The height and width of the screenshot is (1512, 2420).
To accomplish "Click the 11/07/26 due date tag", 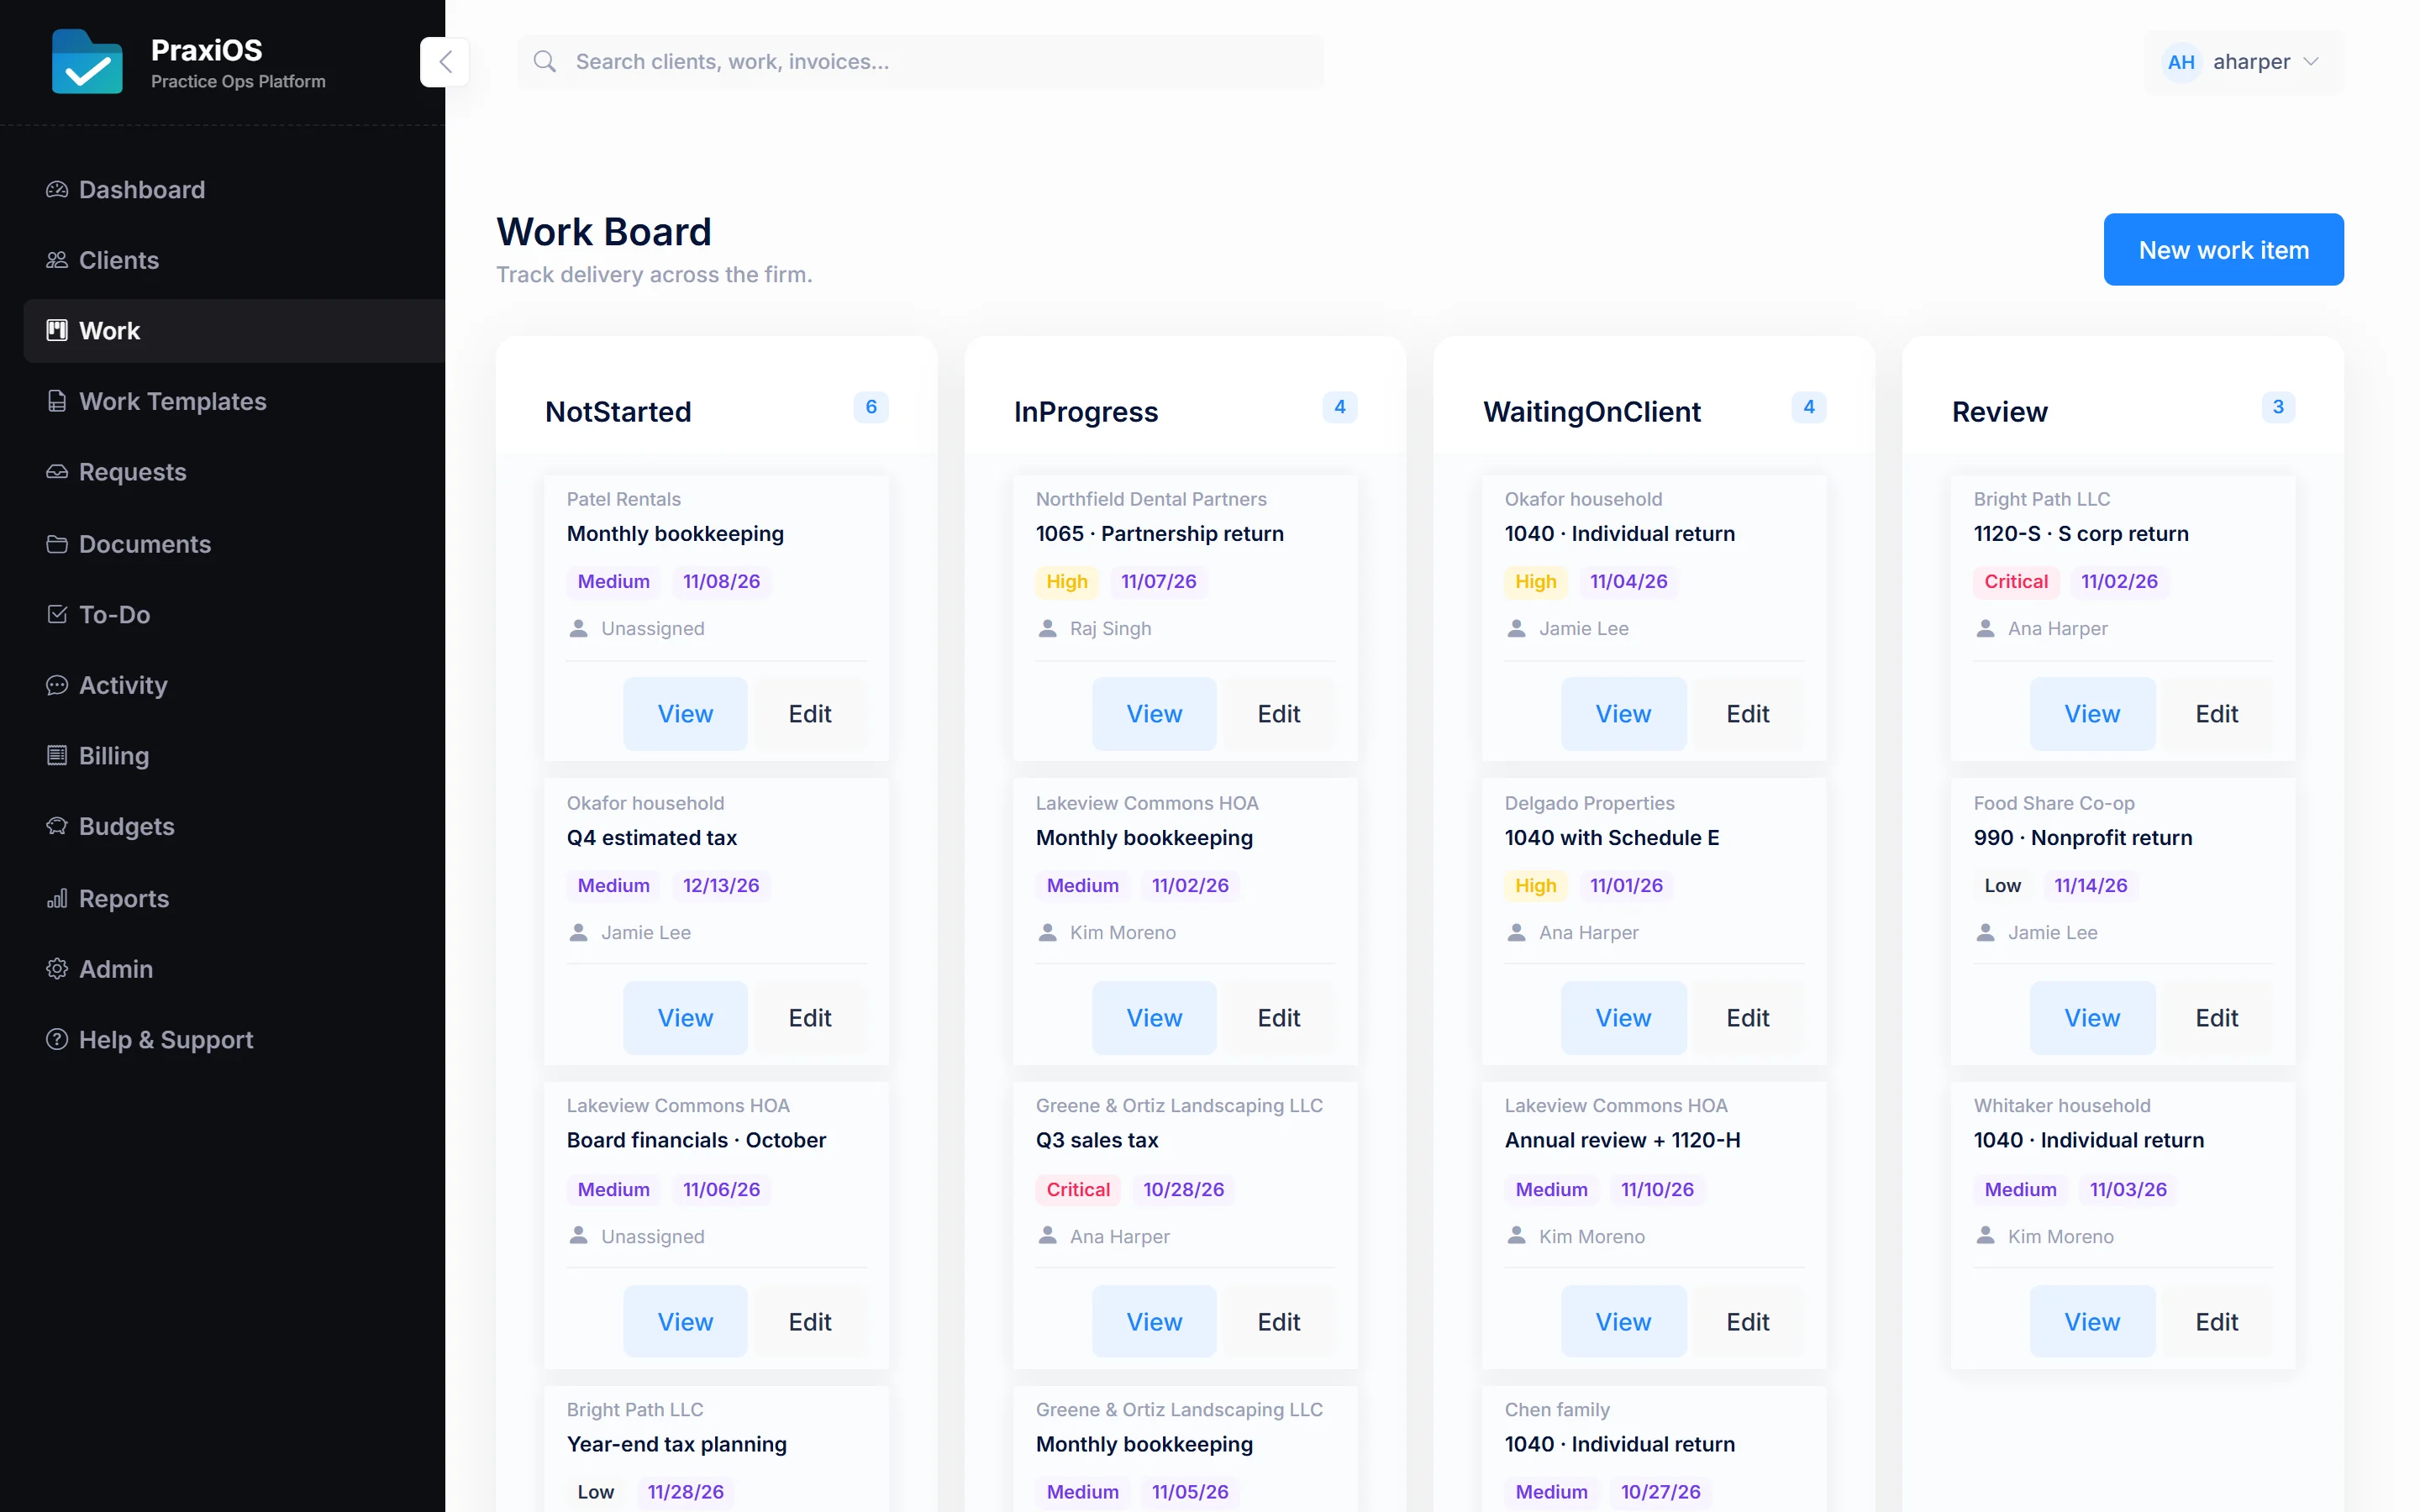I will click(1158, 581).
